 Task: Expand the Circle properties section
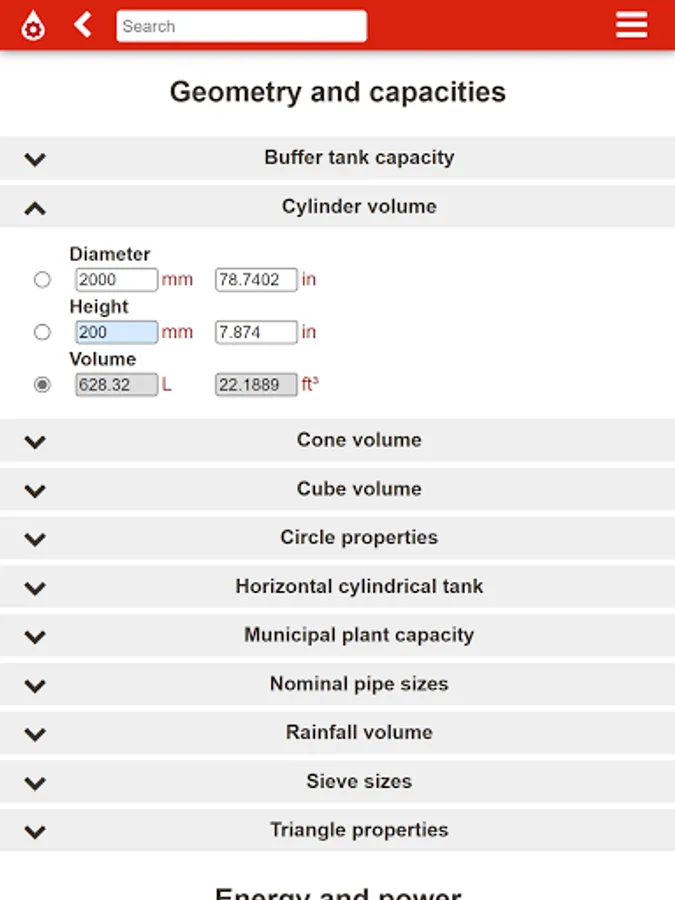click(x=359, y=538)
